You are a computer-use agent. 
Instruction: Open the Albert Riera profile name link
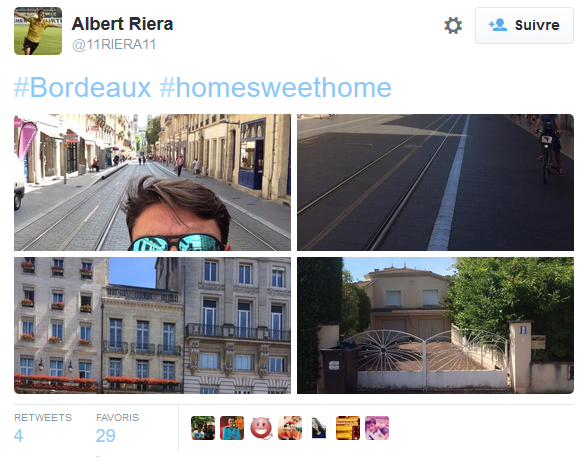coord(123,24)
